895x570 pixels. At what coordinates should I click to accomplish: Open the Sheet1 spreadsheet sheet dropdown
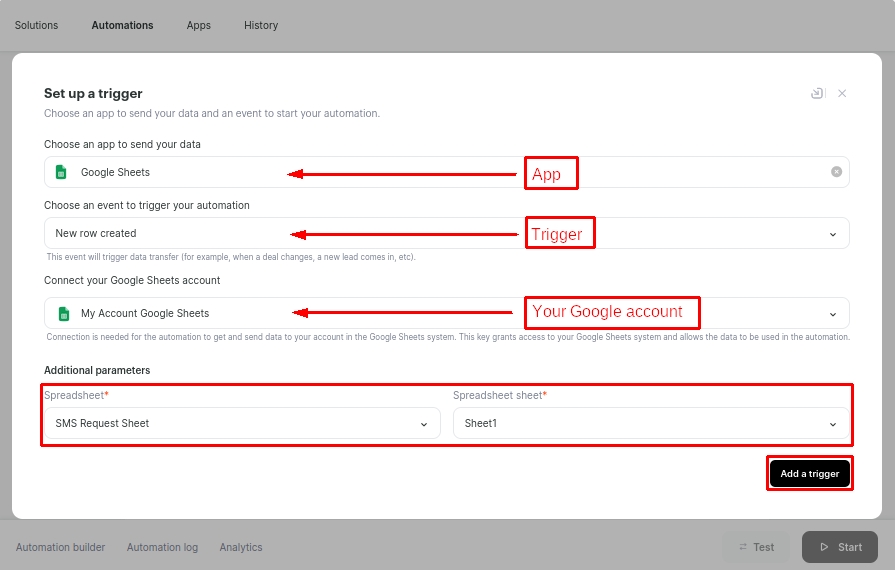(650, 423)
